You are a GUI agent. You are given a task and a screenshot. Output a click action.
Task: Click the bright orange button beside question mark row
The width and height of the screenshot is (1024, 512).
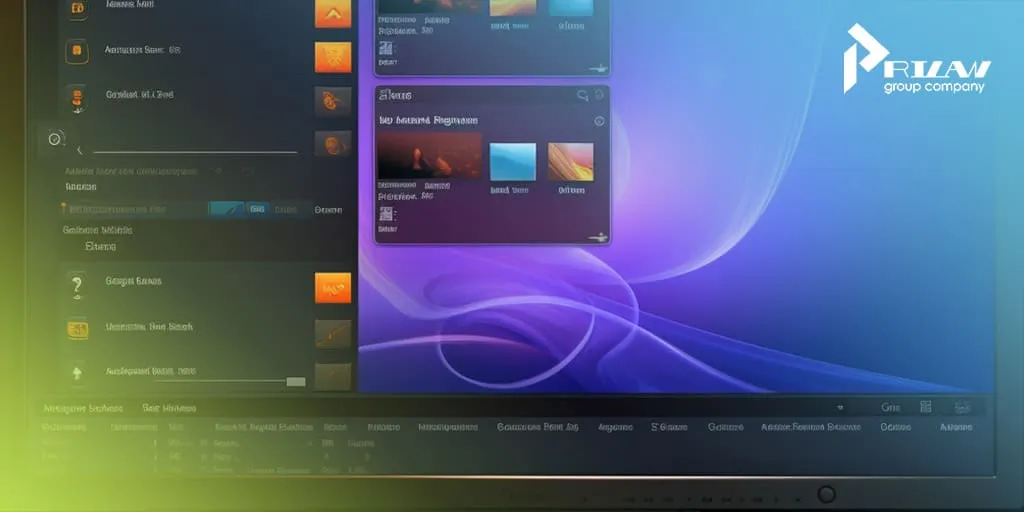pos(332,288)
